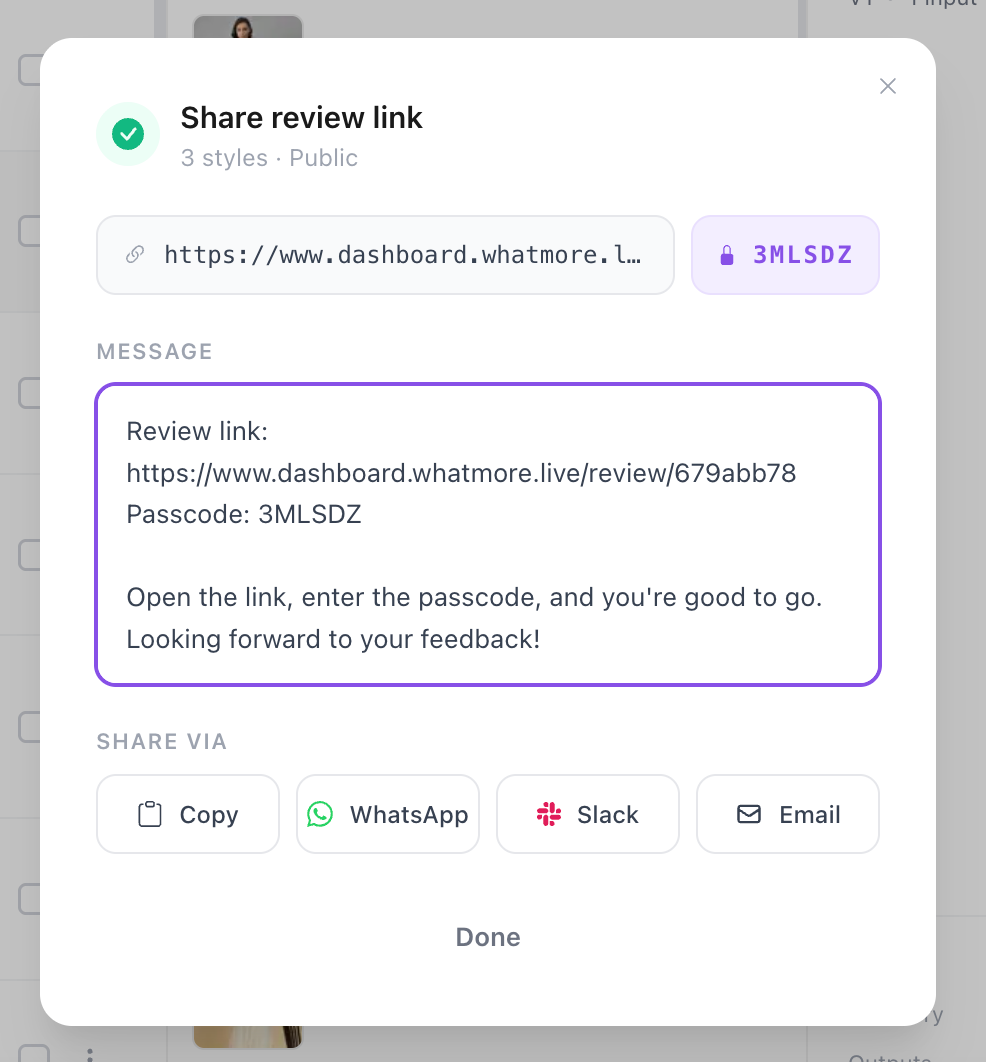The width and height of the screenshot is (986, 1062).
Task: Click the 3MLSDZ passcode chip
Action: point(786,255)
